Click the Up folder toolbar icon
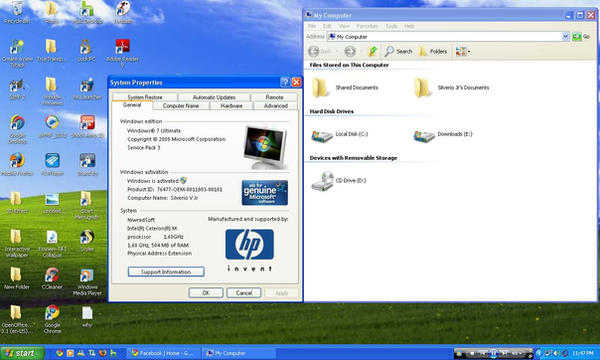 click(x=372, y=51)
